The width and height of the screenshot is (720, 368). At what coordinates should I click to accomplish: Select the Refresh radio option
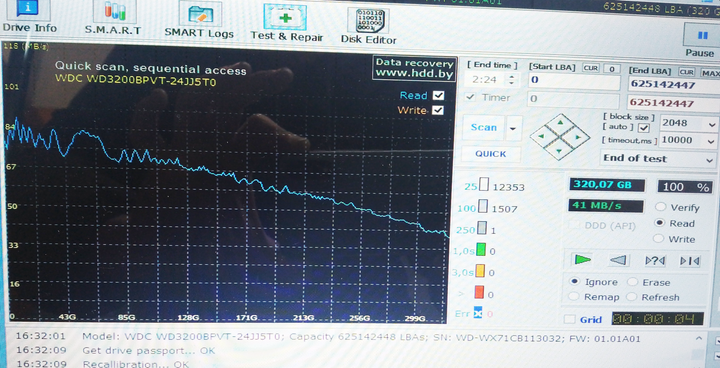point(632,297)
